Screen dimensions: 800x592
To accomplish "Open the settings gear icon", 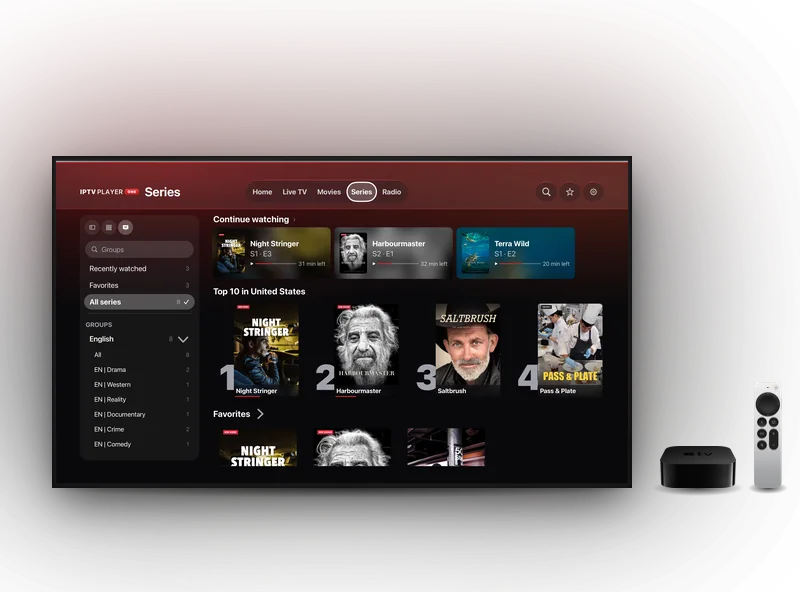I will pos(593,192).
